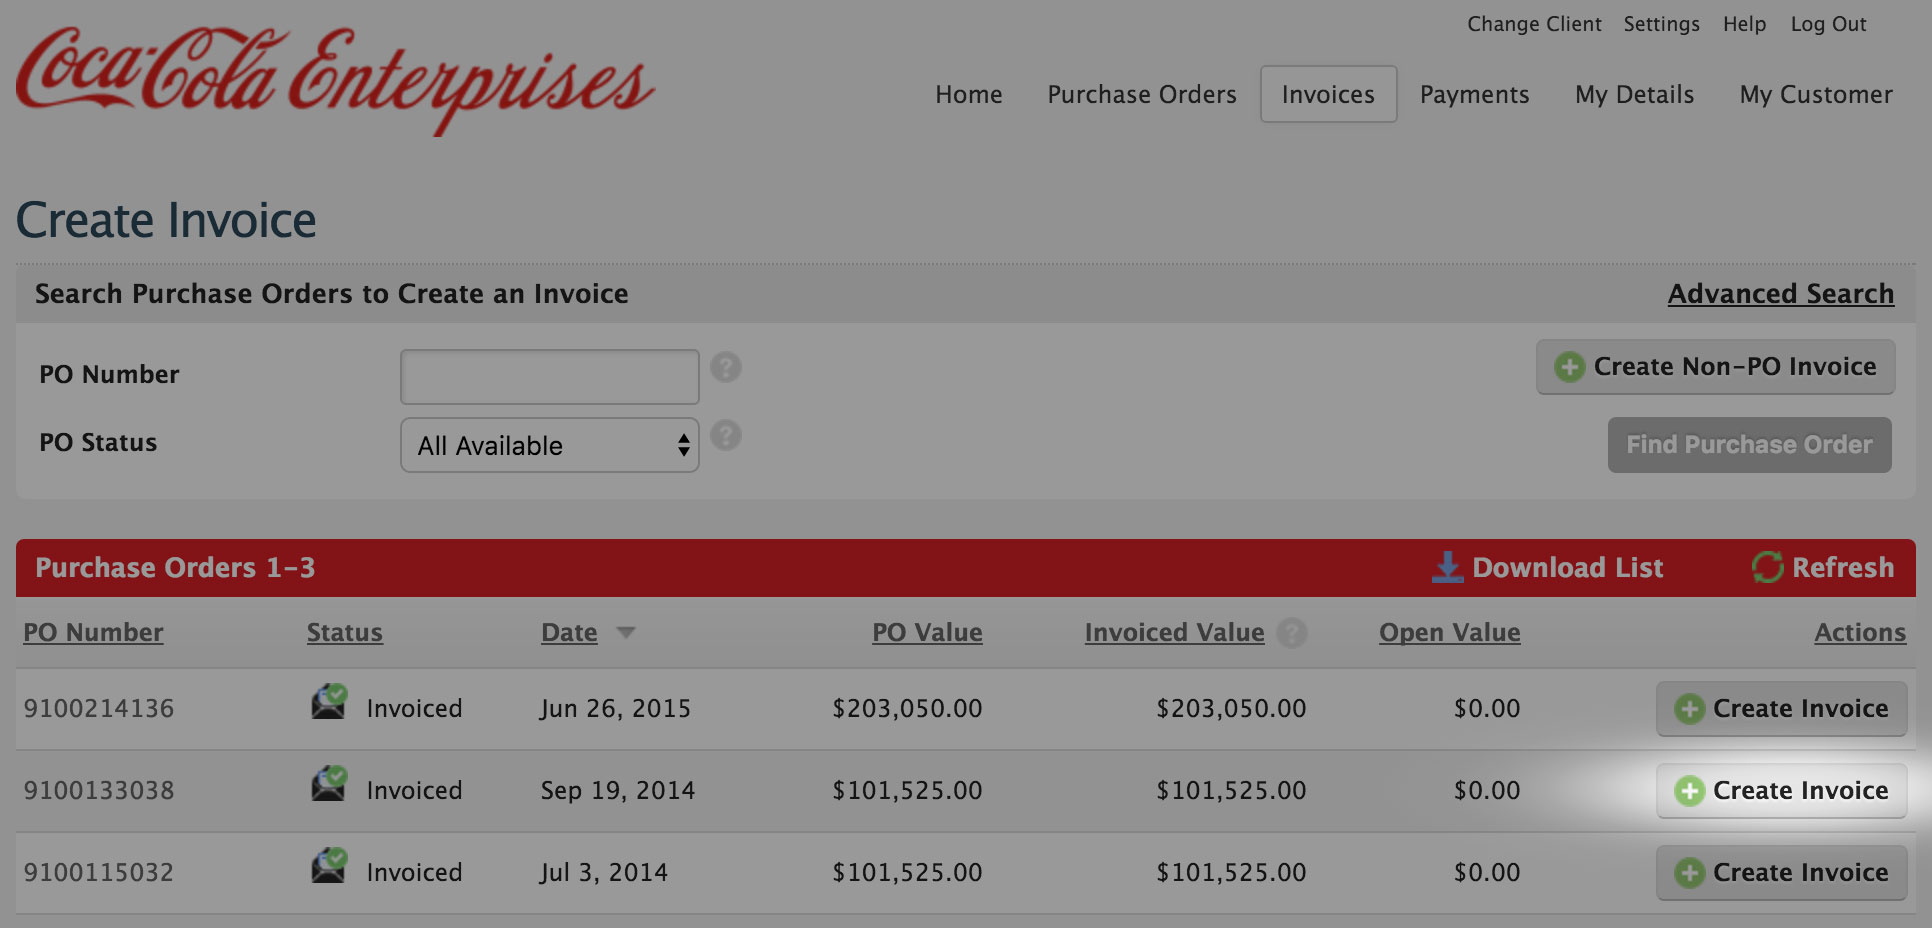Open the Advanced Search link

point(1780,293)
